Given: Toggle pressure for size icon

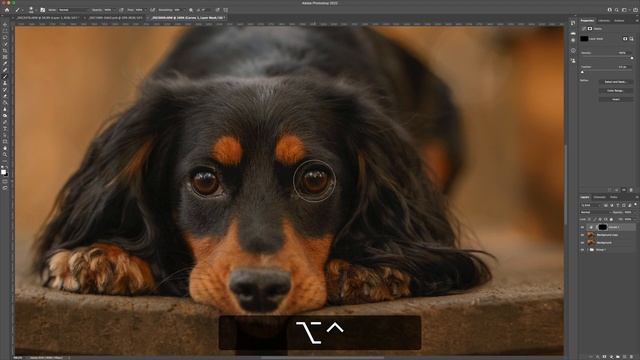Looking at the screenshot, I should [218, 10].
